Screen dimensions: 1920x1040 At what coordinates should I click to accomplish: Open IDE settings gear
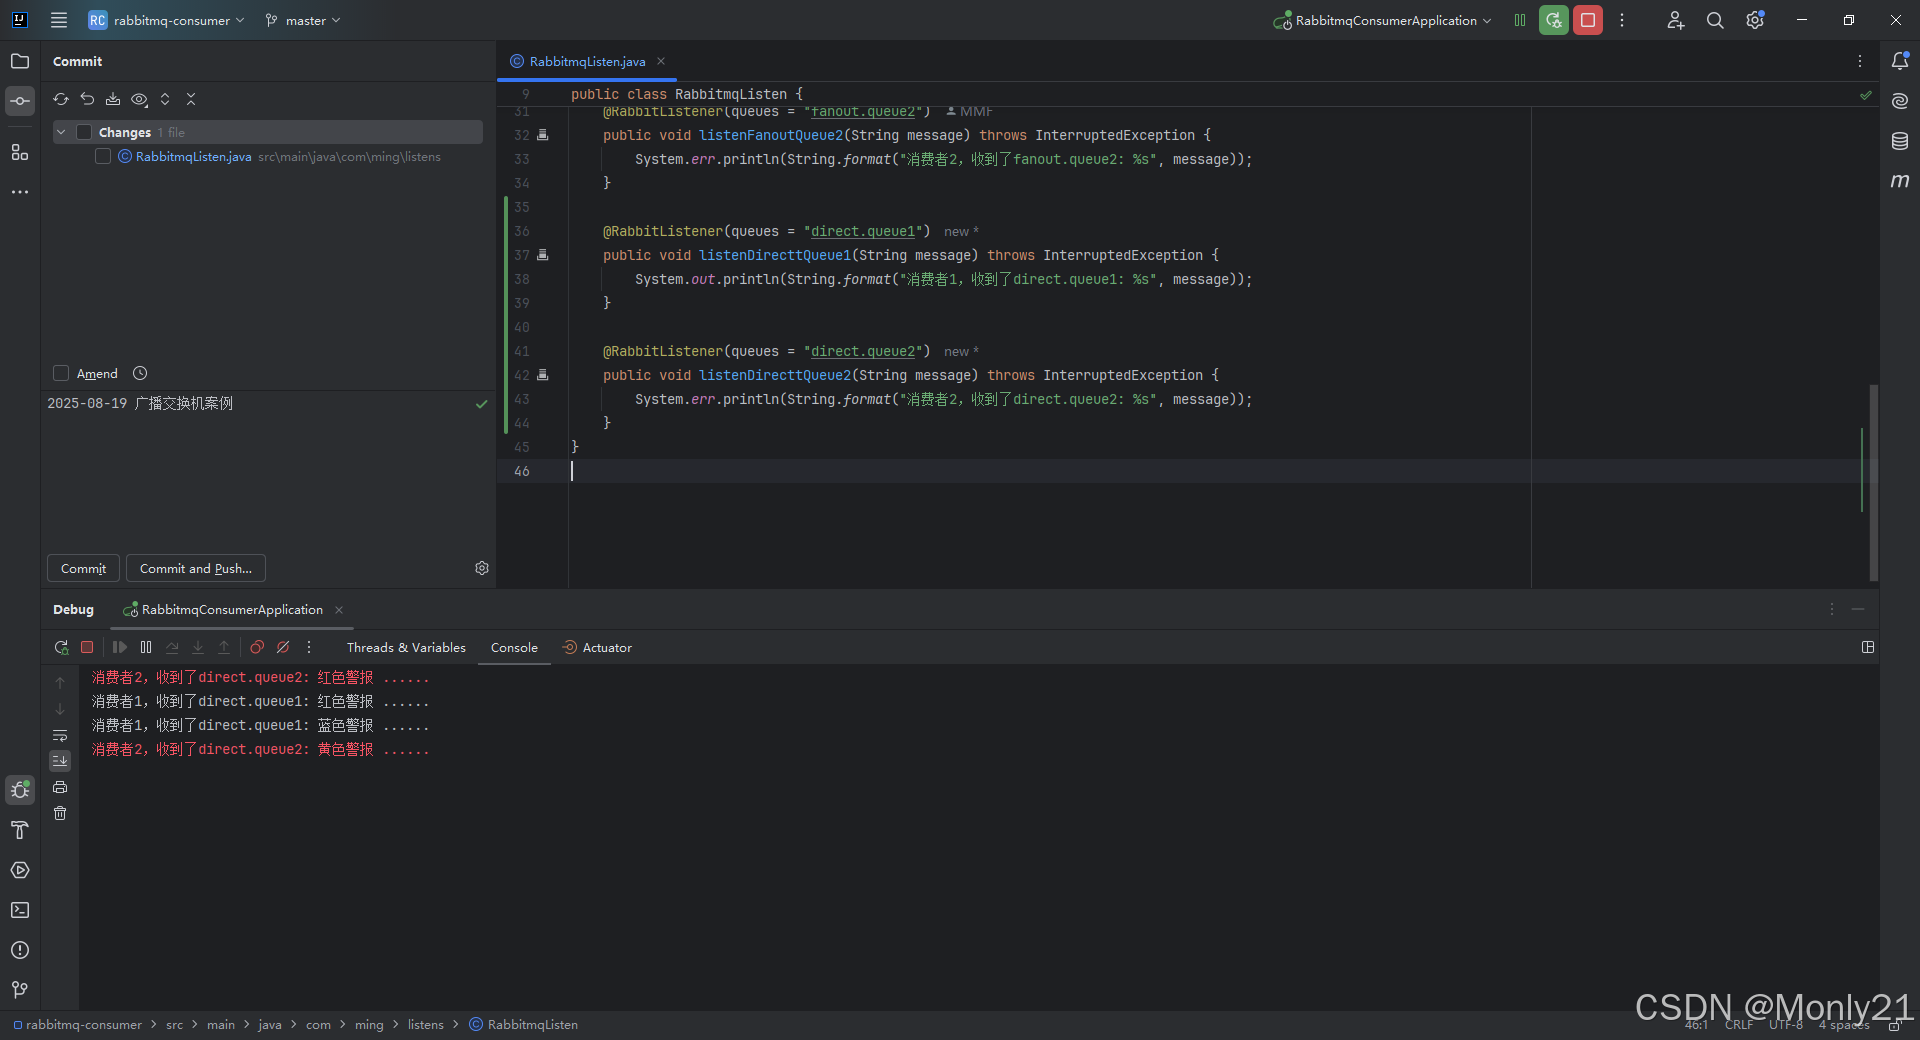tap(1755, 20)
